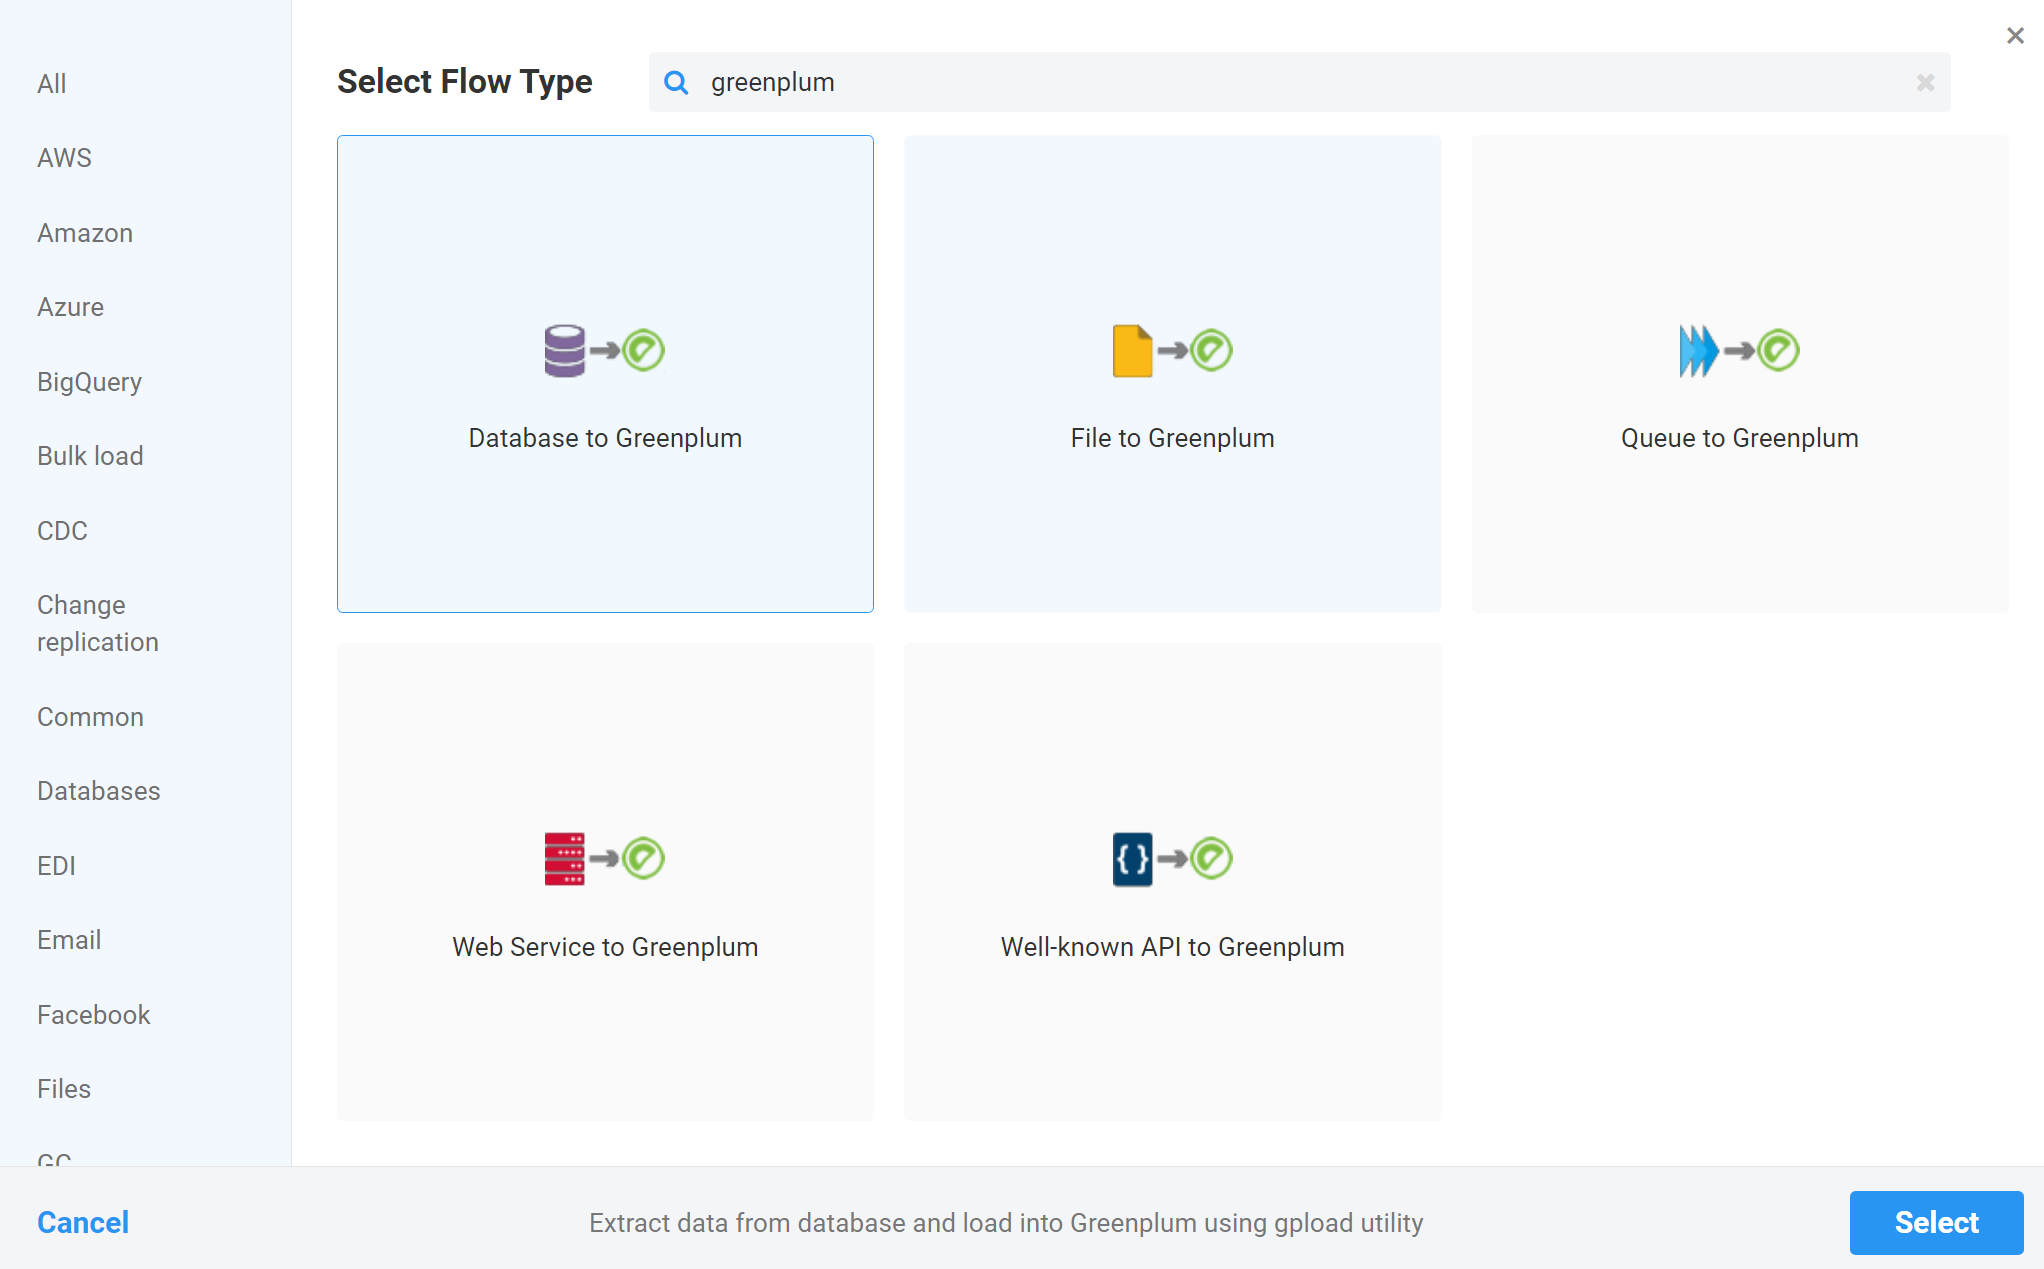Select the 'Queue to Greenplum' label

[x=1739, y=438]
